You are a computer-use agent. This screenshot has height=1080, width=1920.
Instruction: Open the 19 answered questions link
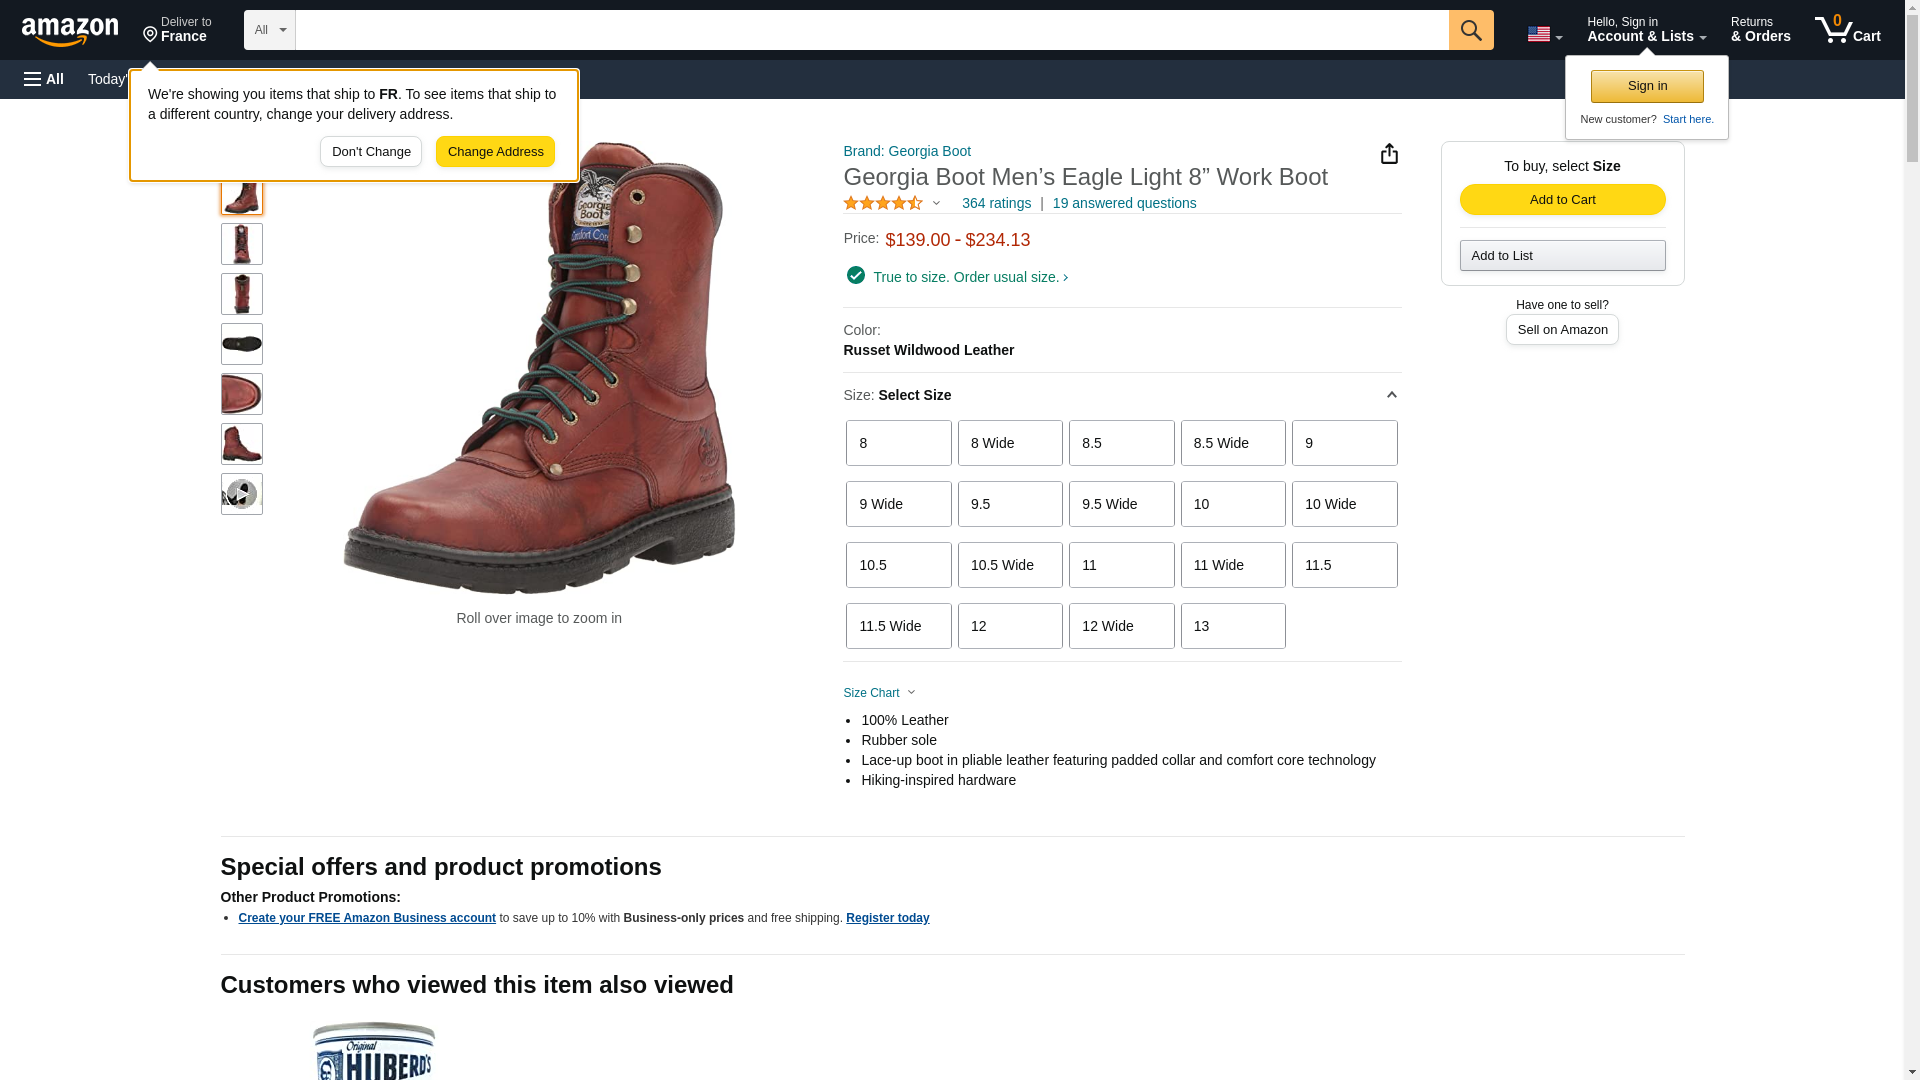[x=1124, y=203]
